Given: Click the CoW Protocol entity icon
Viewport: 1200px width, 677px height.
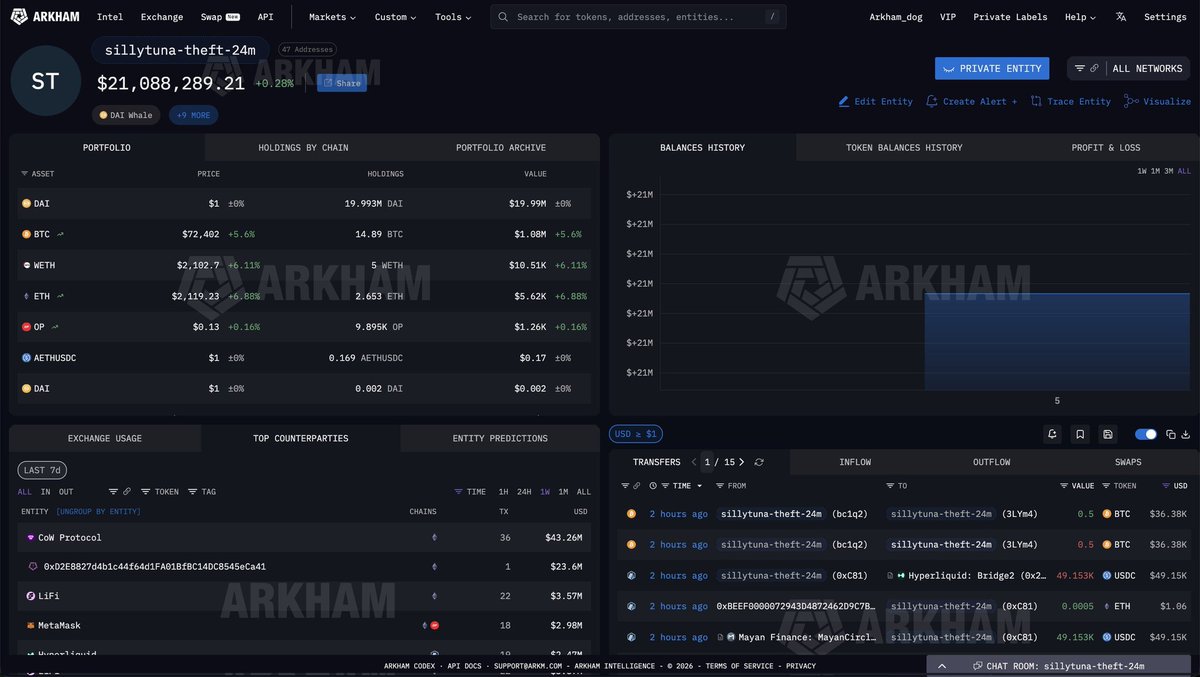Looking at the screenshot, I should [x=31, y=537].
